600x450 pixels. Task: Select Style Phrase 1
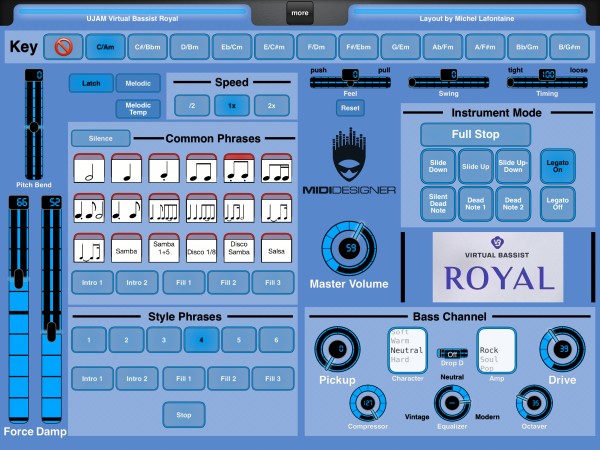coord(89,340)
